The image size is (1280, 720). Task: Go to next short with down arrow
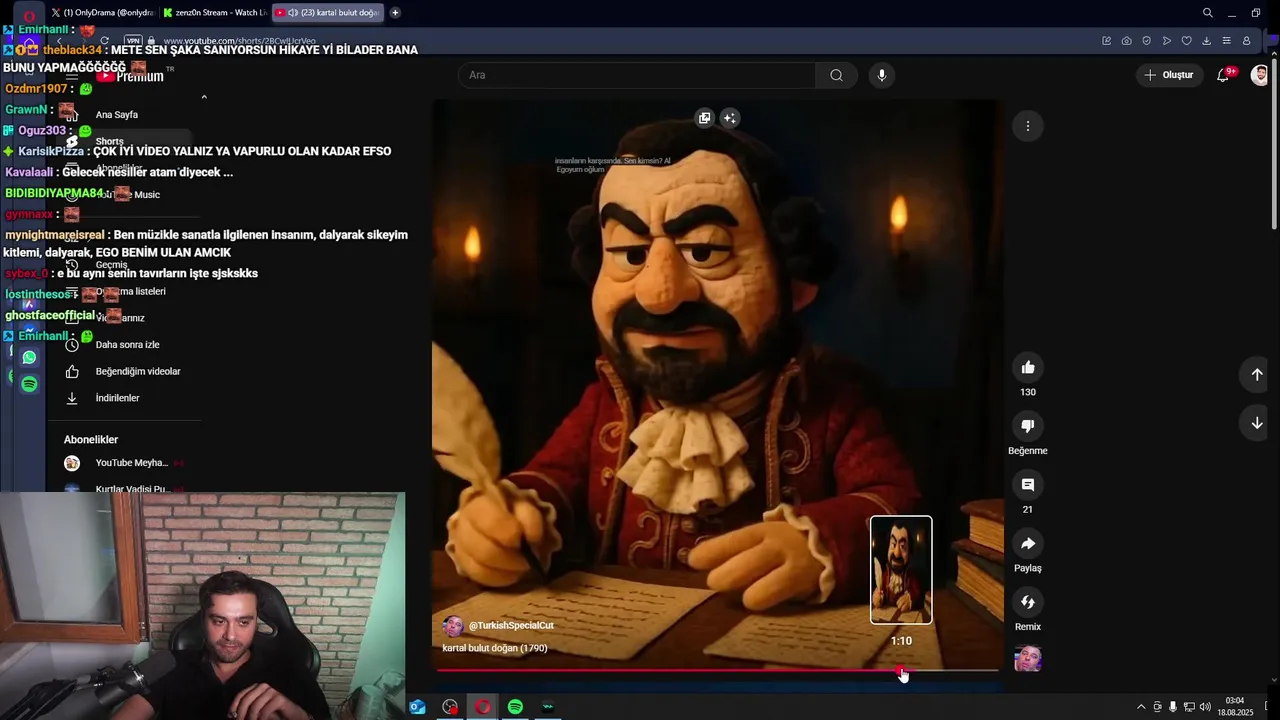point(1257,423)
